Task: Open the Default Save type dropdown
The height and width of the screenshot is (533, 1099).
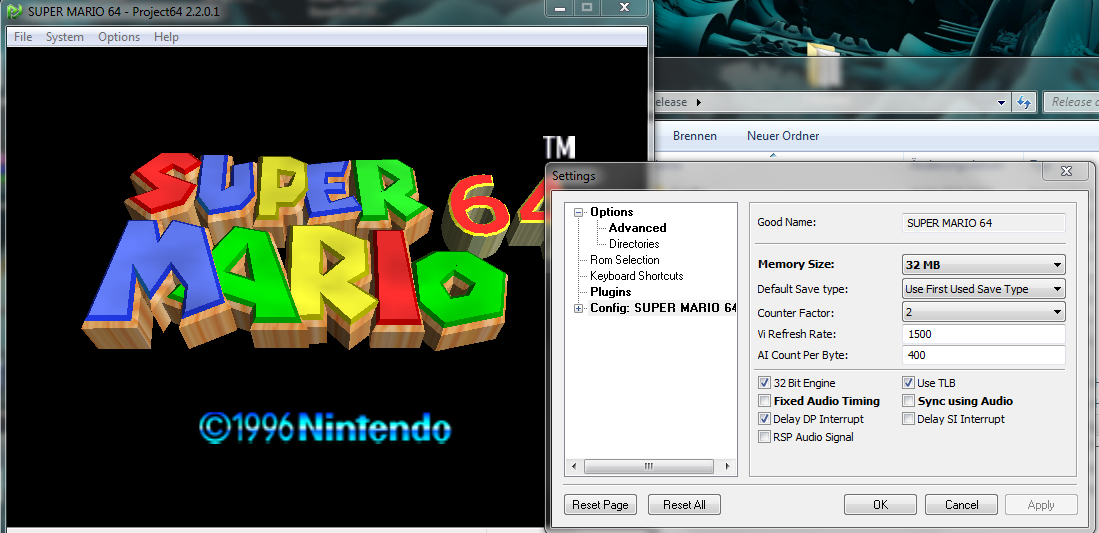Action: point(983,289)
